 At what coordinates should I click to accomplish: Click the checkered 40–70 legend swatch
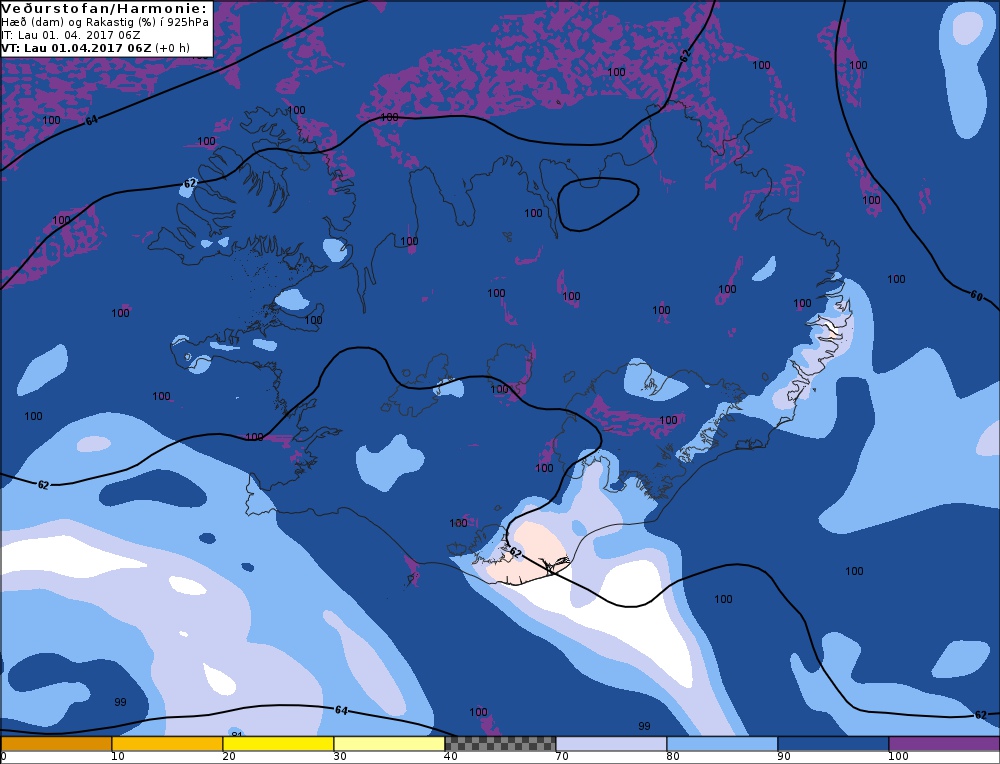(500, 744)
